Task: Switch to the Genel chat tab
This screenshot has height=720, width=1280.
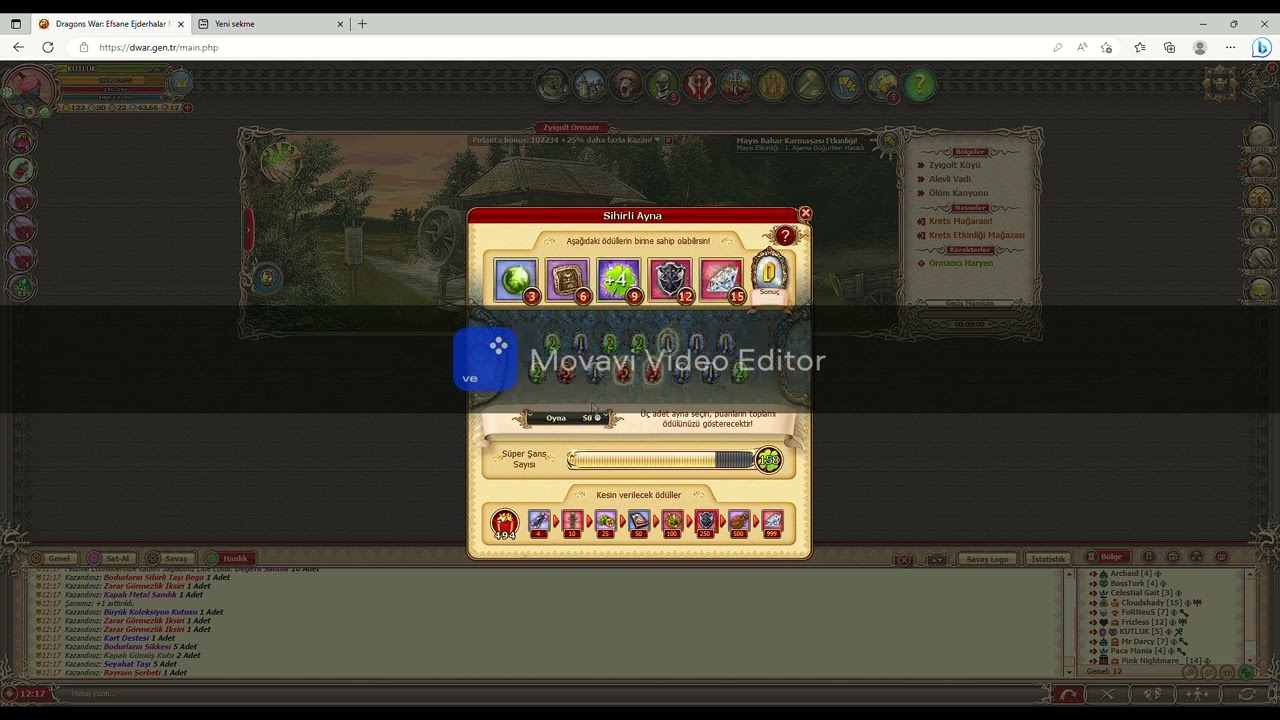Action: pos(52,559)
